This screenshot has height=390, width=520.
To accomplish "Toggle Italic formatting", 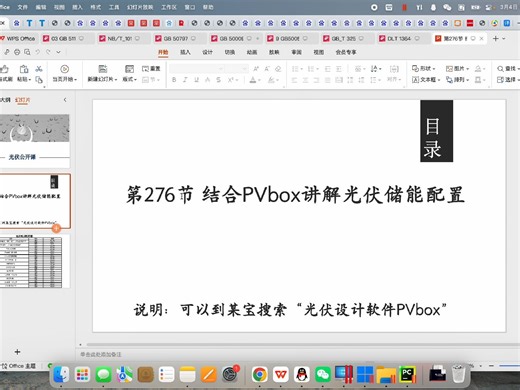I will pyautogui.click(x=185, y=80).
